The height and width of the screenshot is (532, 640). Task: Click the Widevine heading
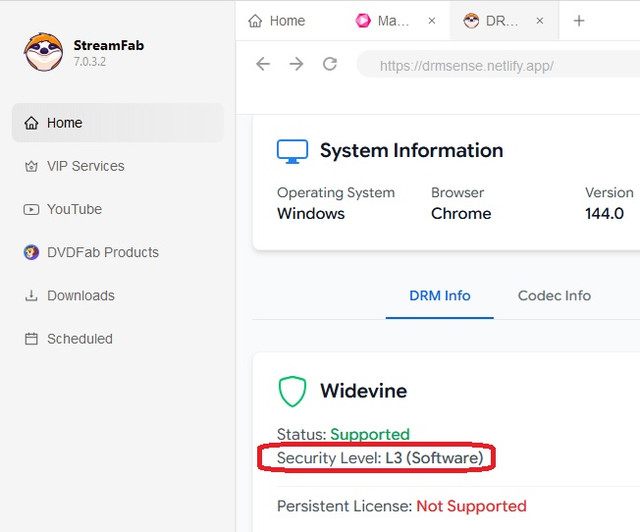coord(363,391)
